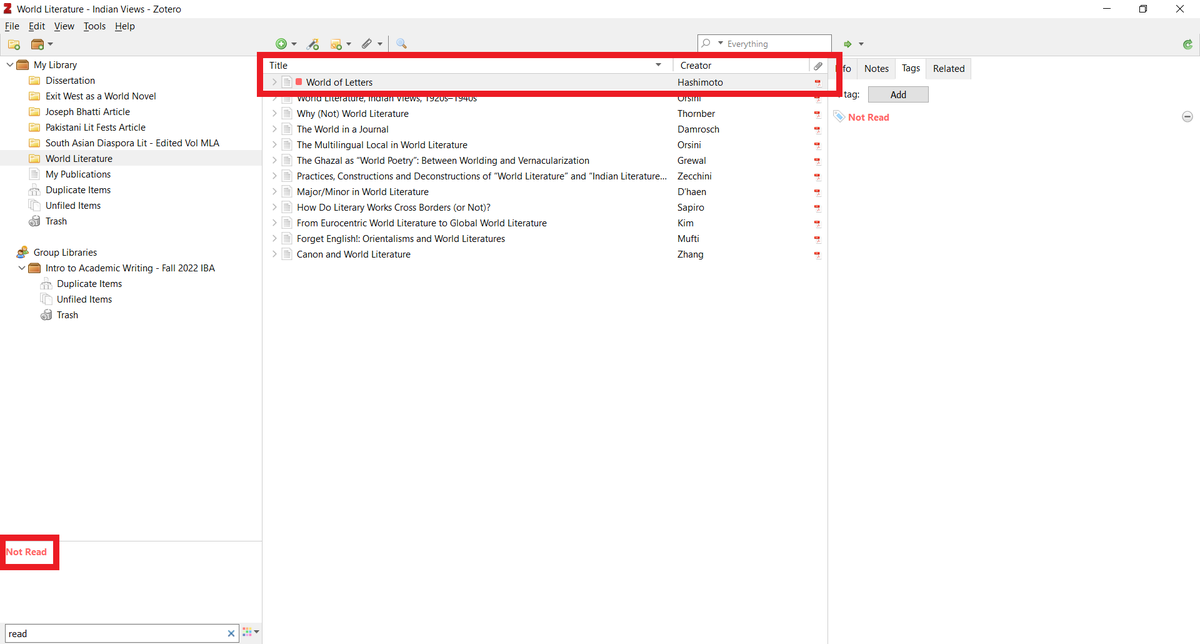
Task: Click the Add Attachment paperclip icon
Action: (367, 44)
